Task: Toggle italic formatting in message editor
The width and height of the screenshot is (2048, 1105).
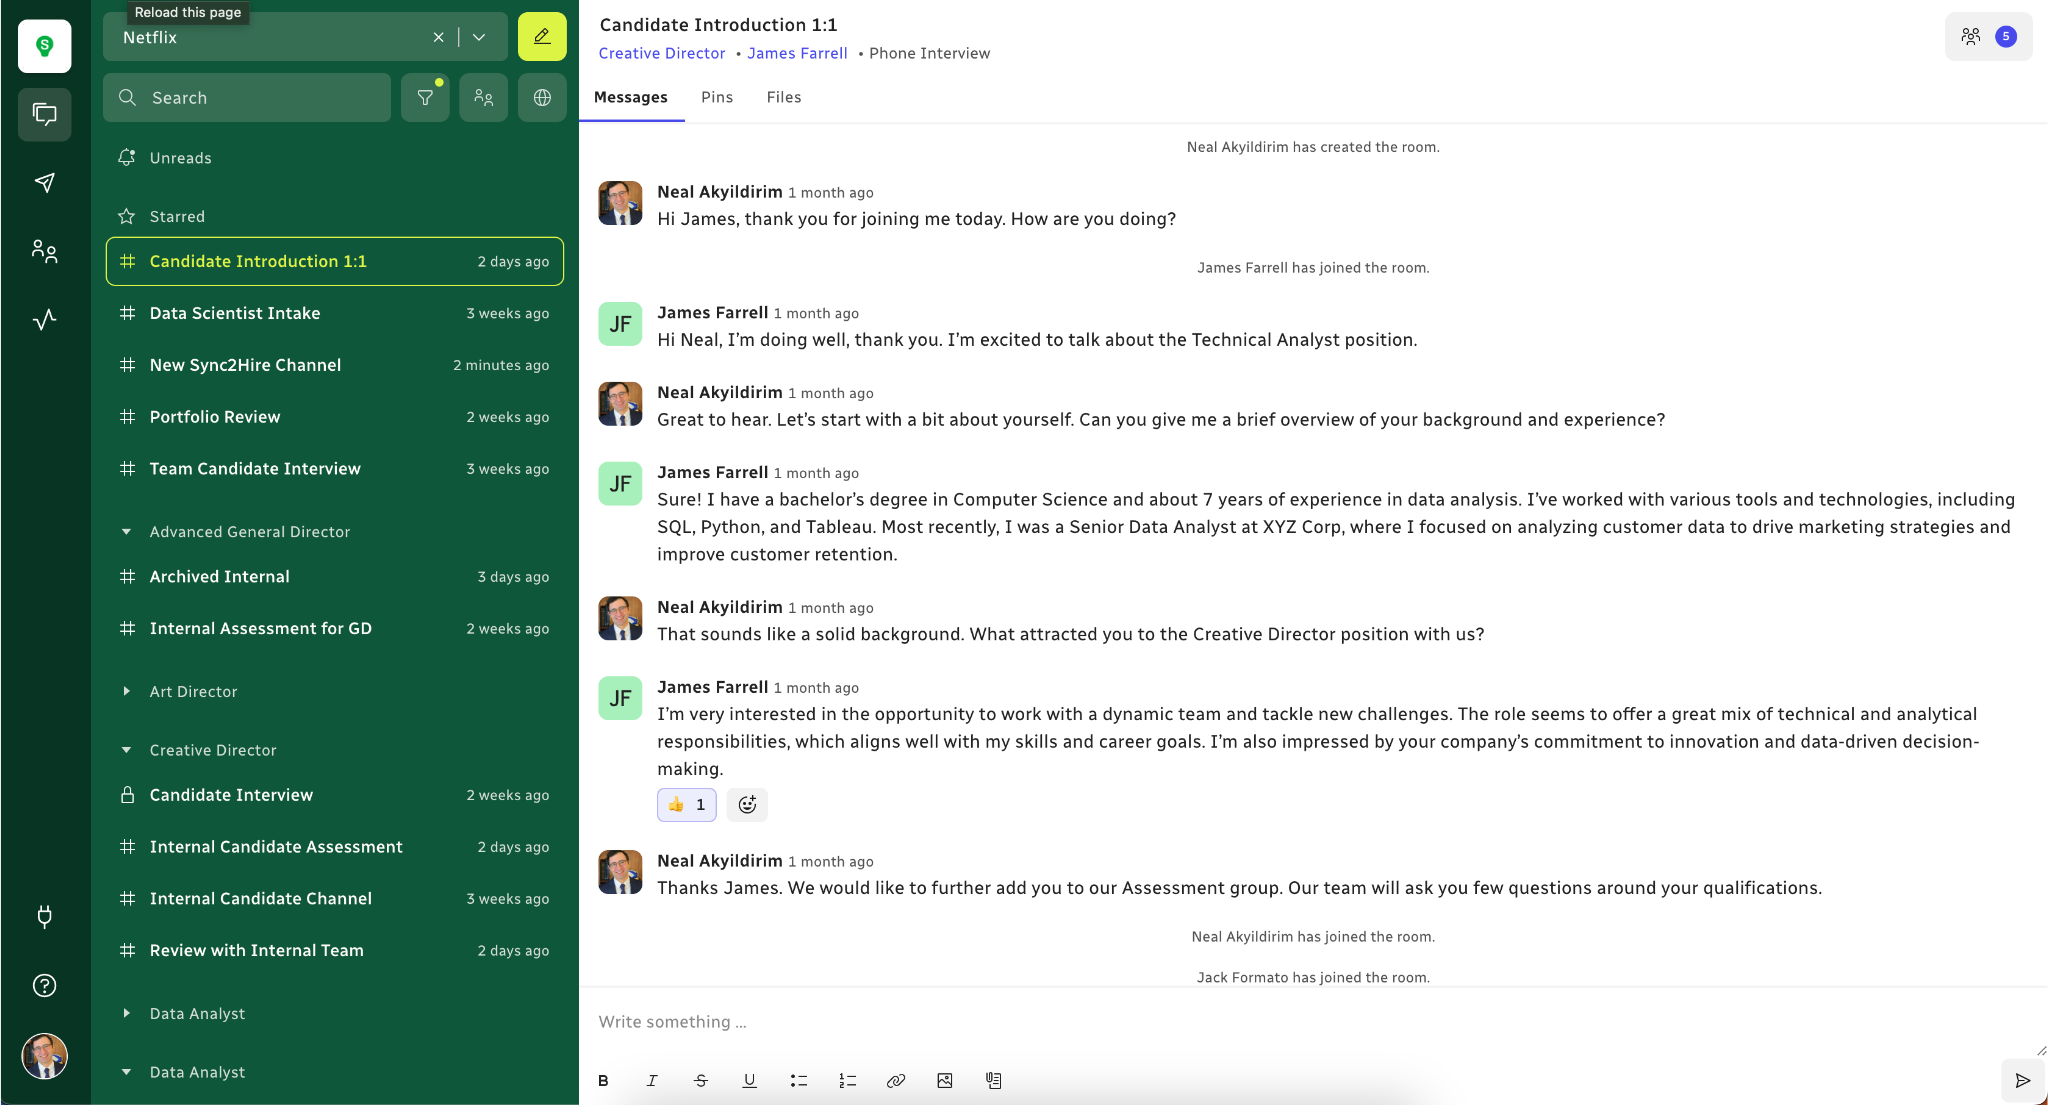Action: pyautogui.click(x=652, y=1080)
